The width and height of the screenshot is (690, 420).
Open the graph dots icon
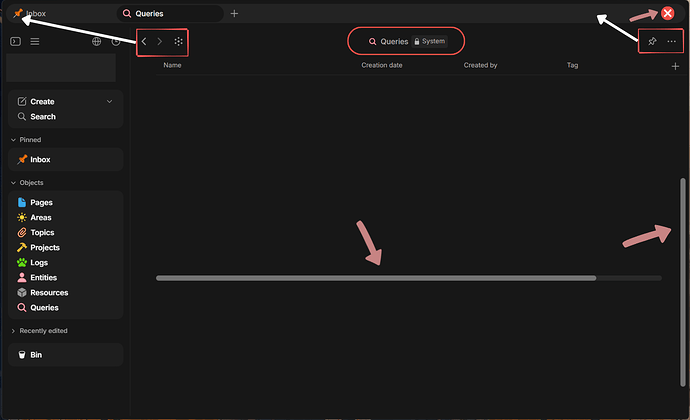click(178, 41)
